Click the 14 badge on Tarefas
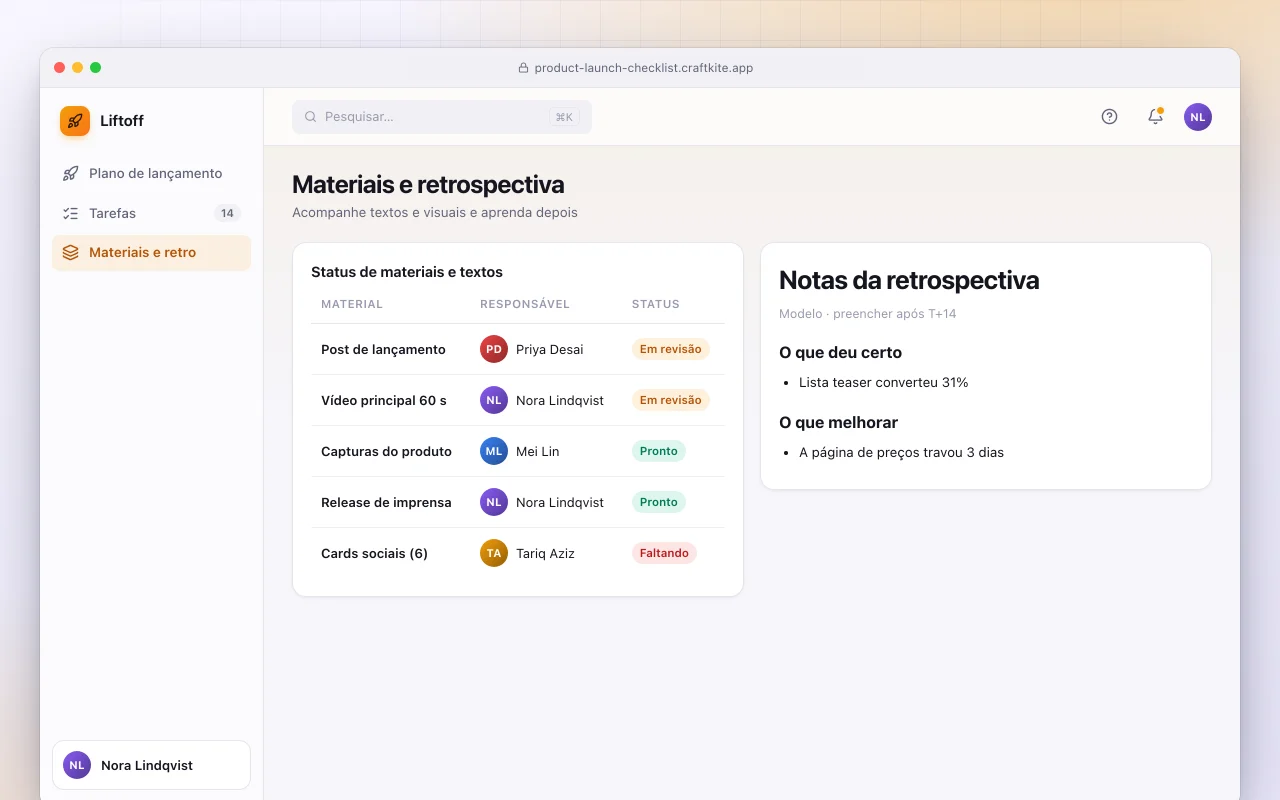 pos(227,213)
